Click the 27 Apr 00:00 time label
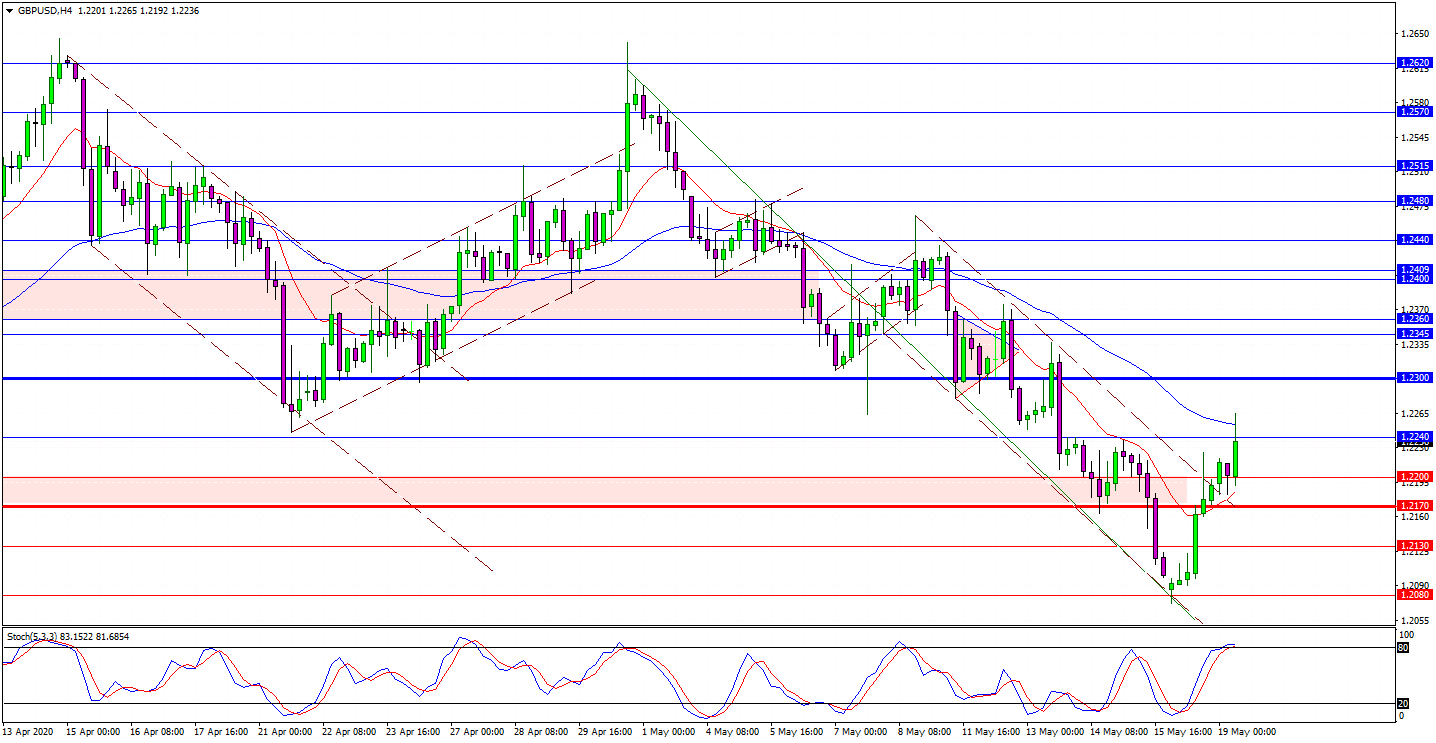Viewport: 1436px width, 743px height. click(x=477, y=732)
